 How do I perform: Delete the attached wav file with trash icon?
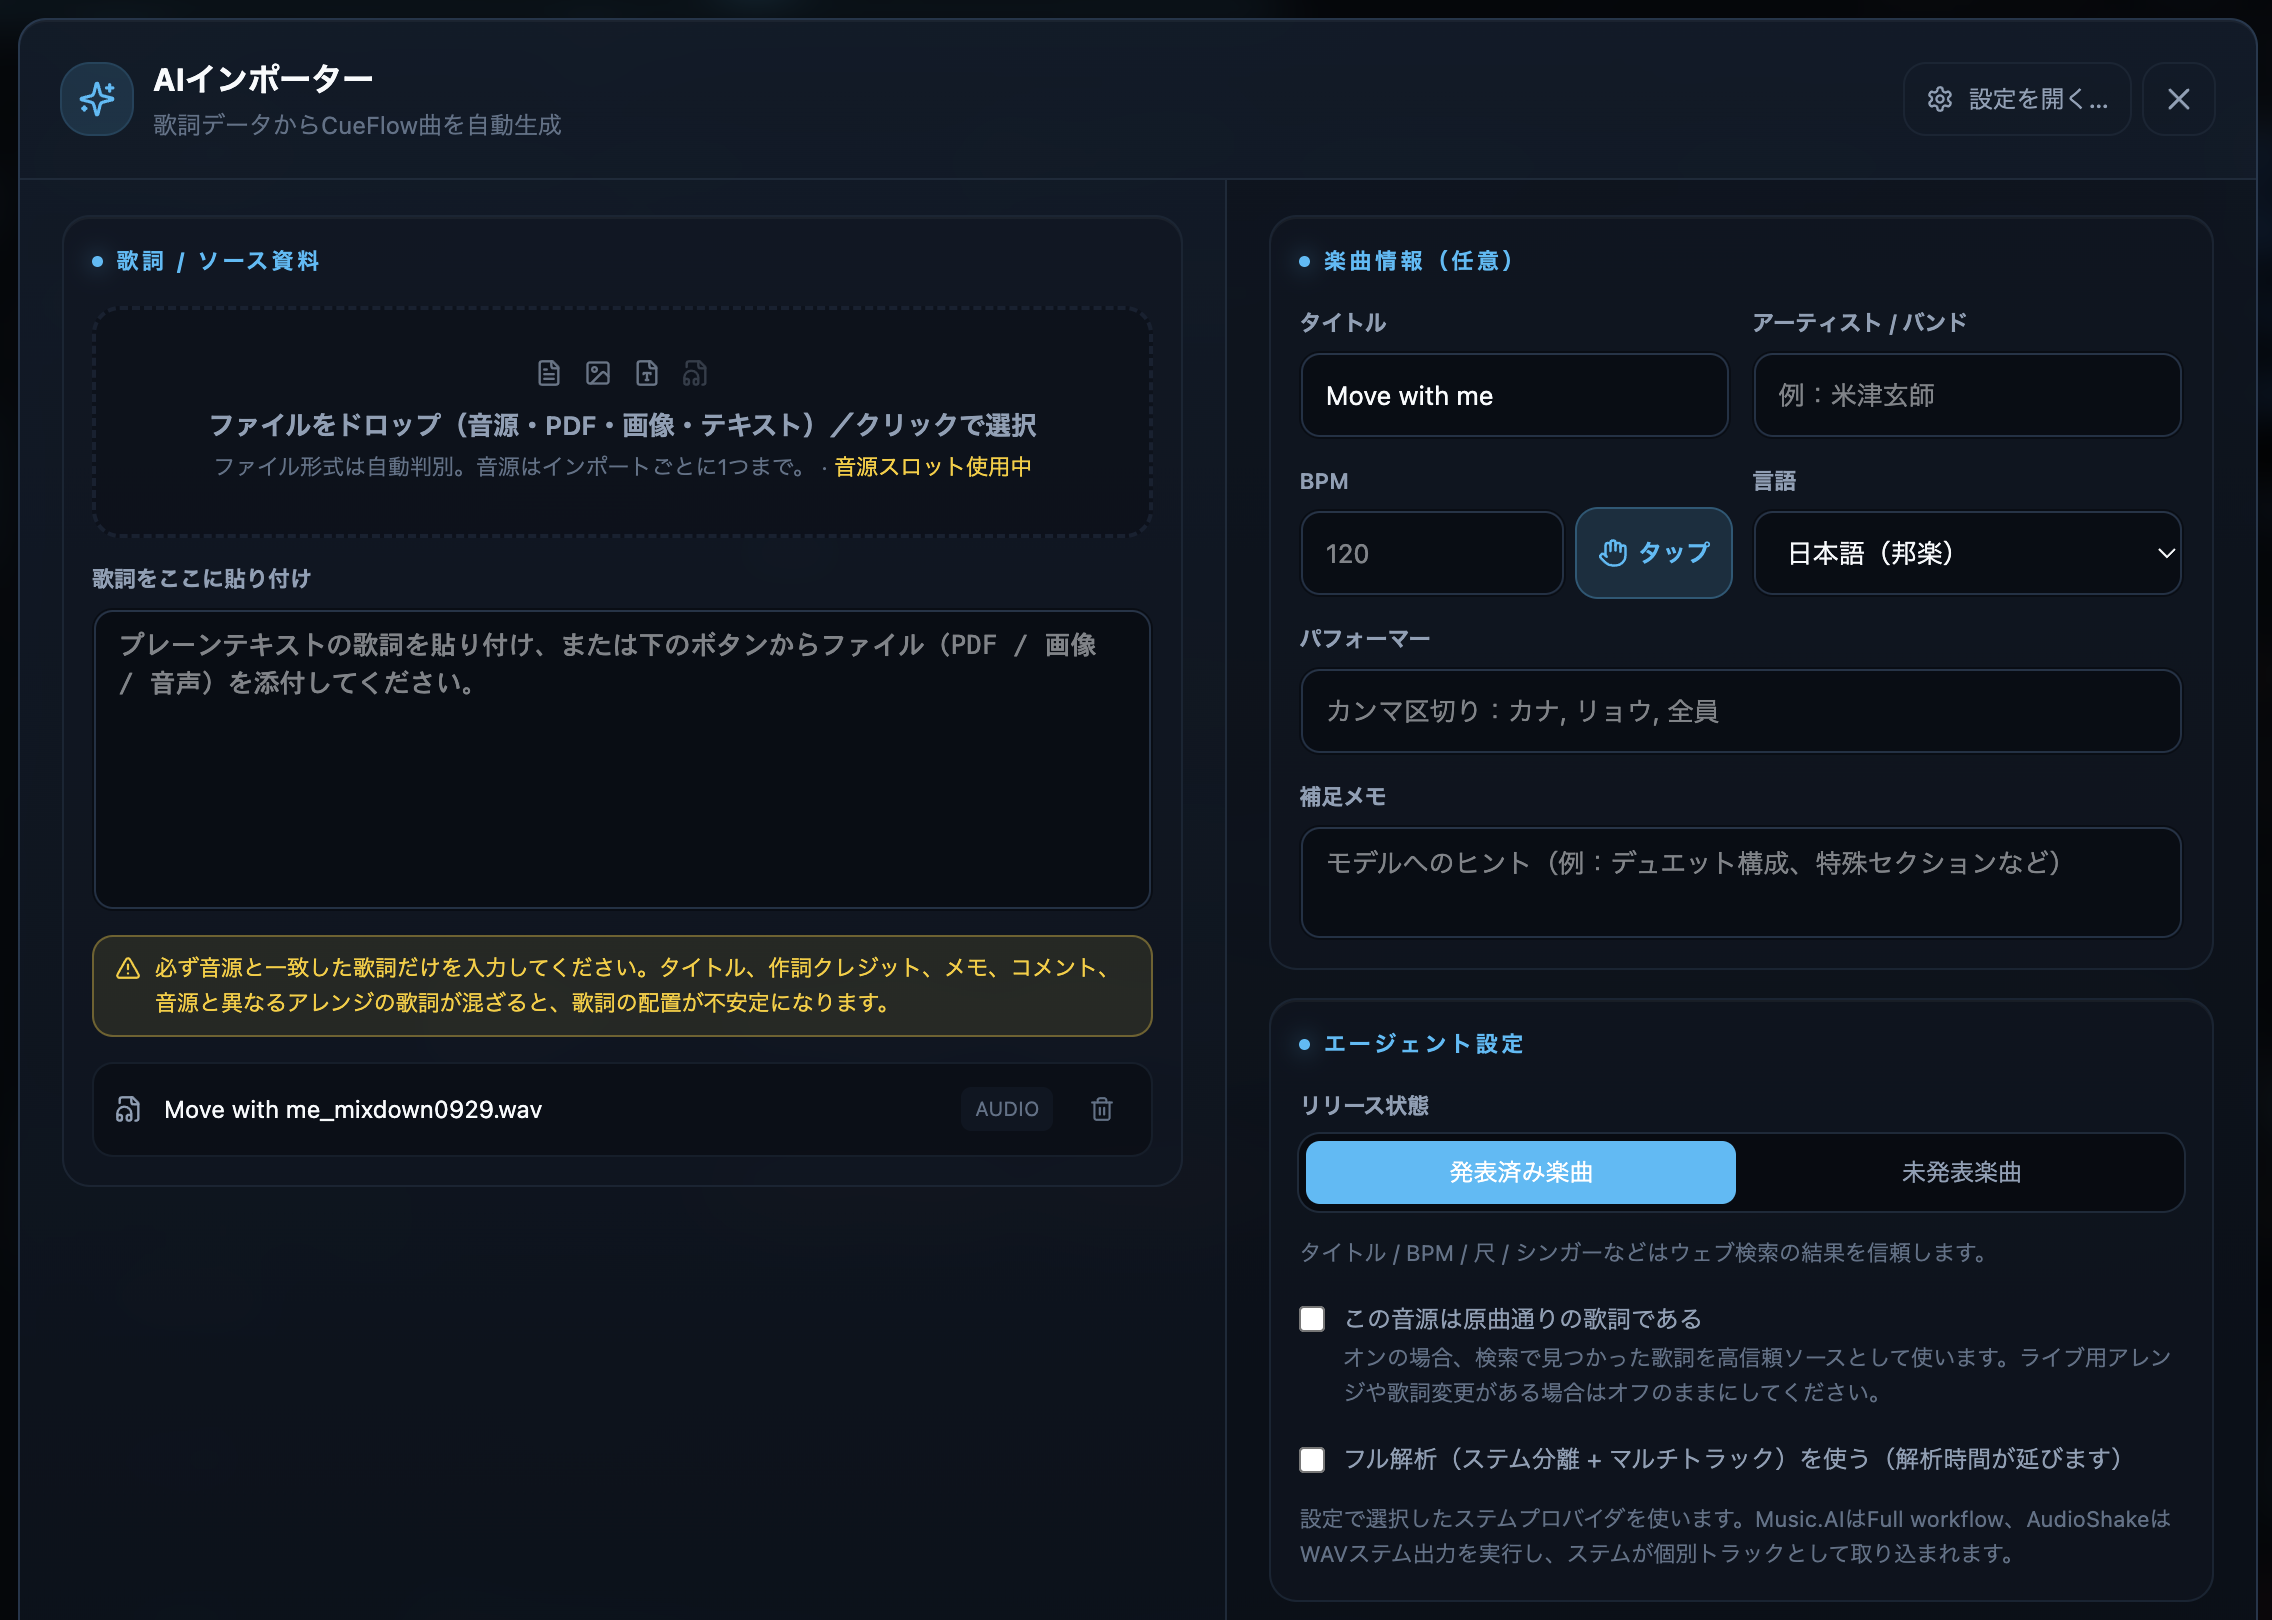(1102, 1109)
